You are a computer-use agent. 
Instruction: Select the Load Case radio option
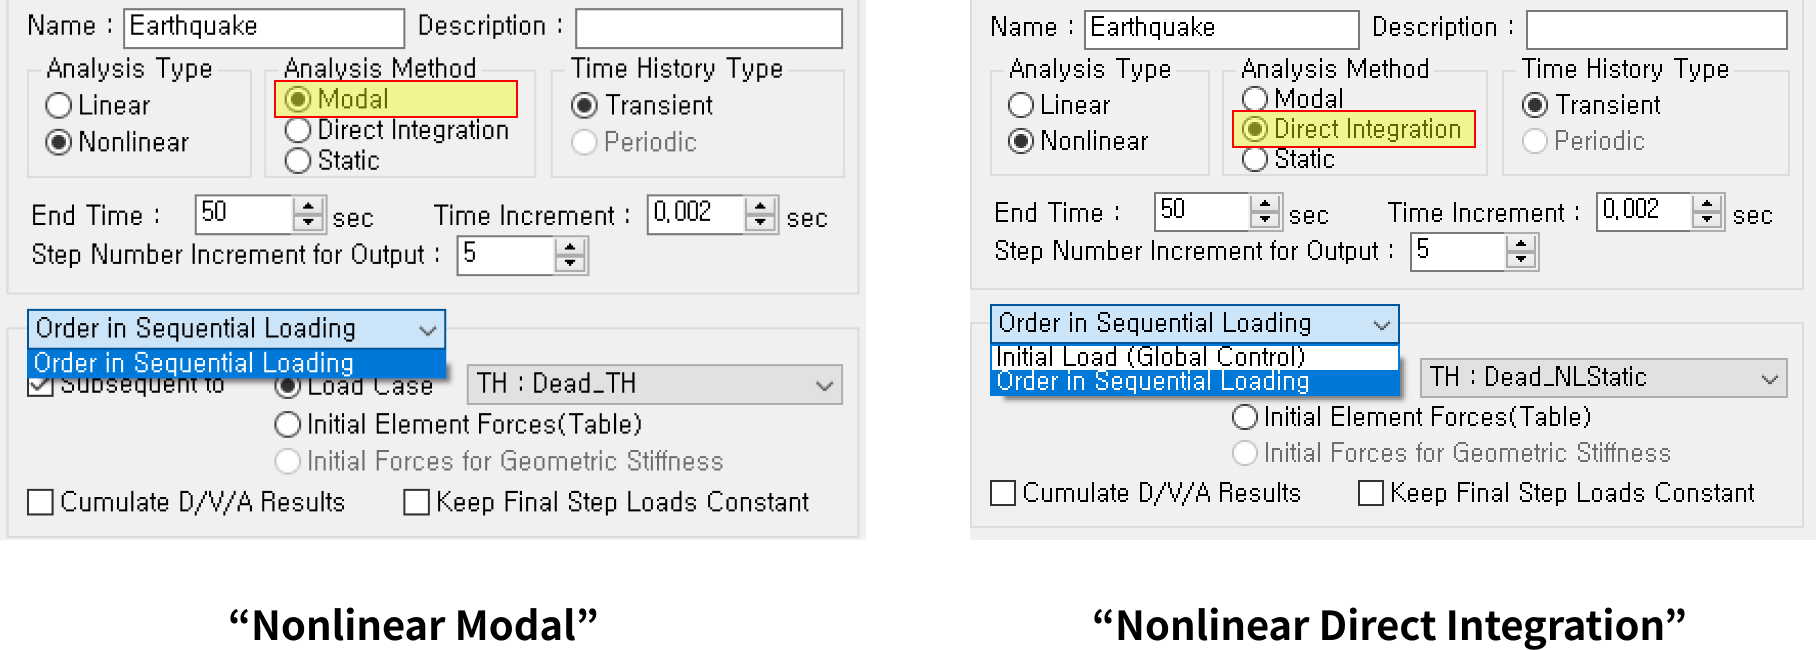[289, 385]
